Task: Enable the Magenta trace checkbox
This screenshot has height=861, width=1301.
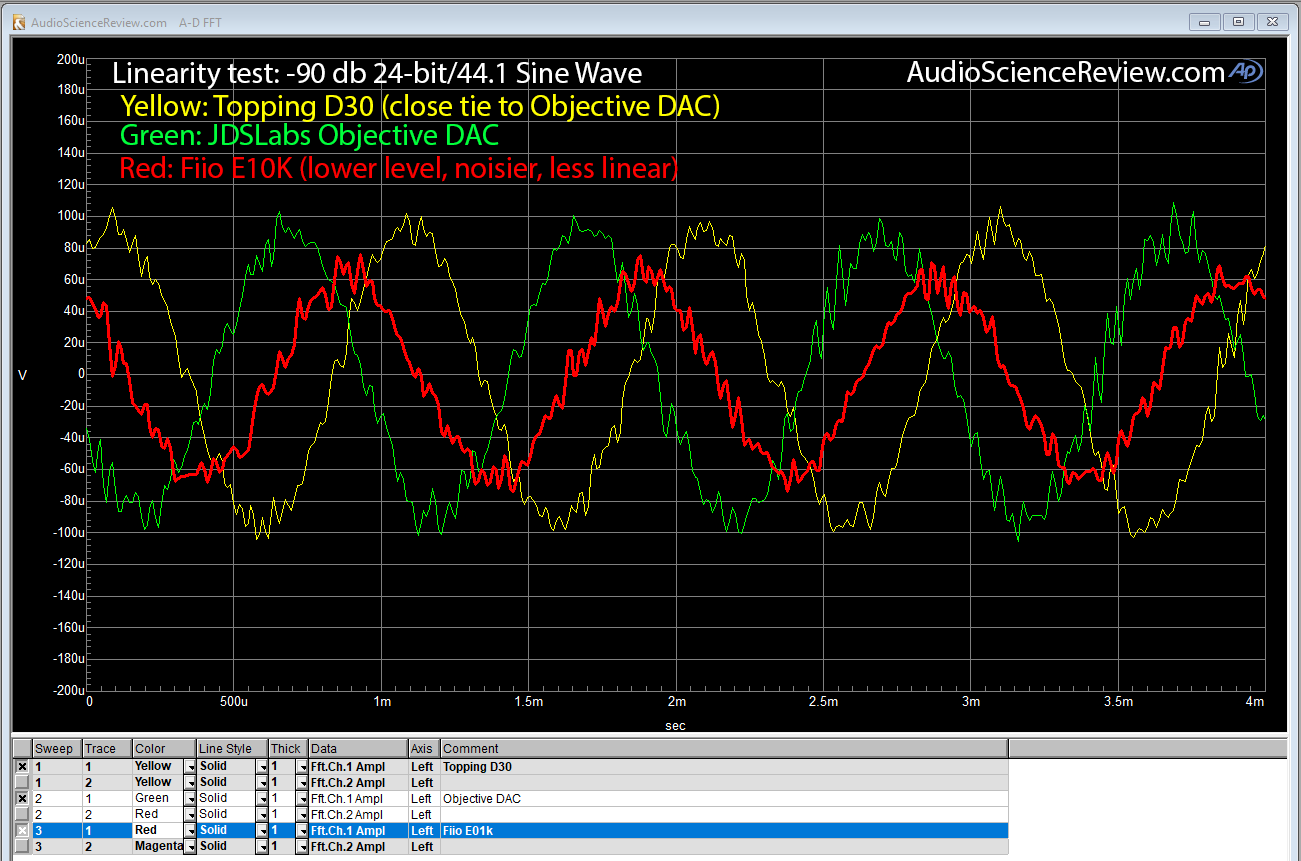Action: click(x=22, y=846)
